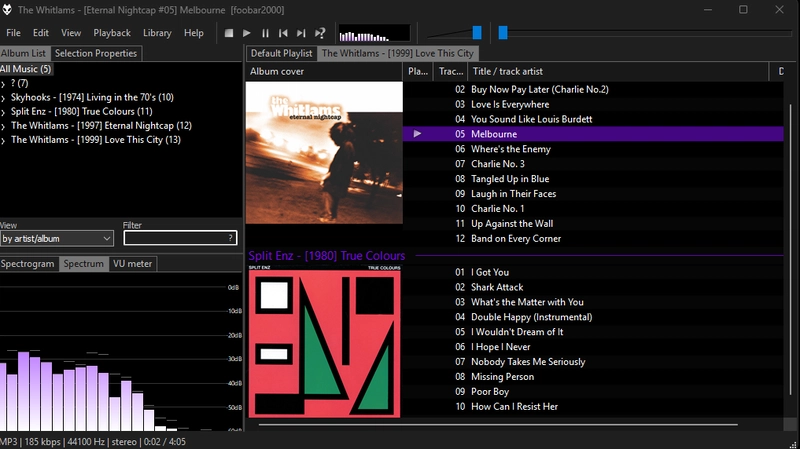Click the Play button in toolbar
Viewport: 800px width, 449px height.
tap(246, 33)
